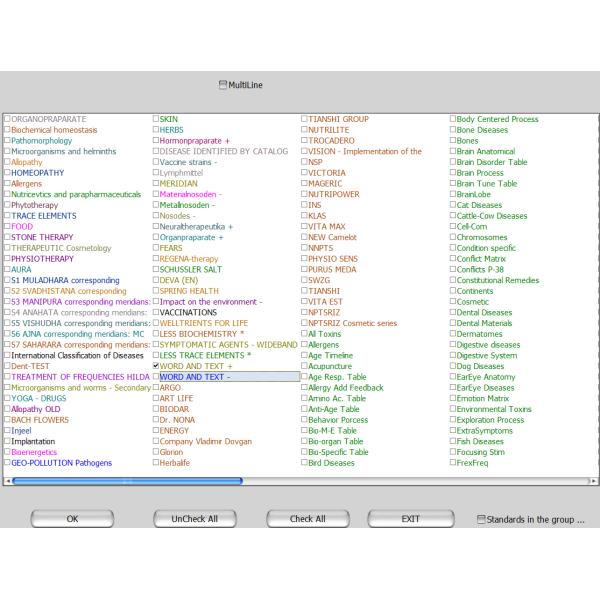Check the Acupuncture list item

305,366
